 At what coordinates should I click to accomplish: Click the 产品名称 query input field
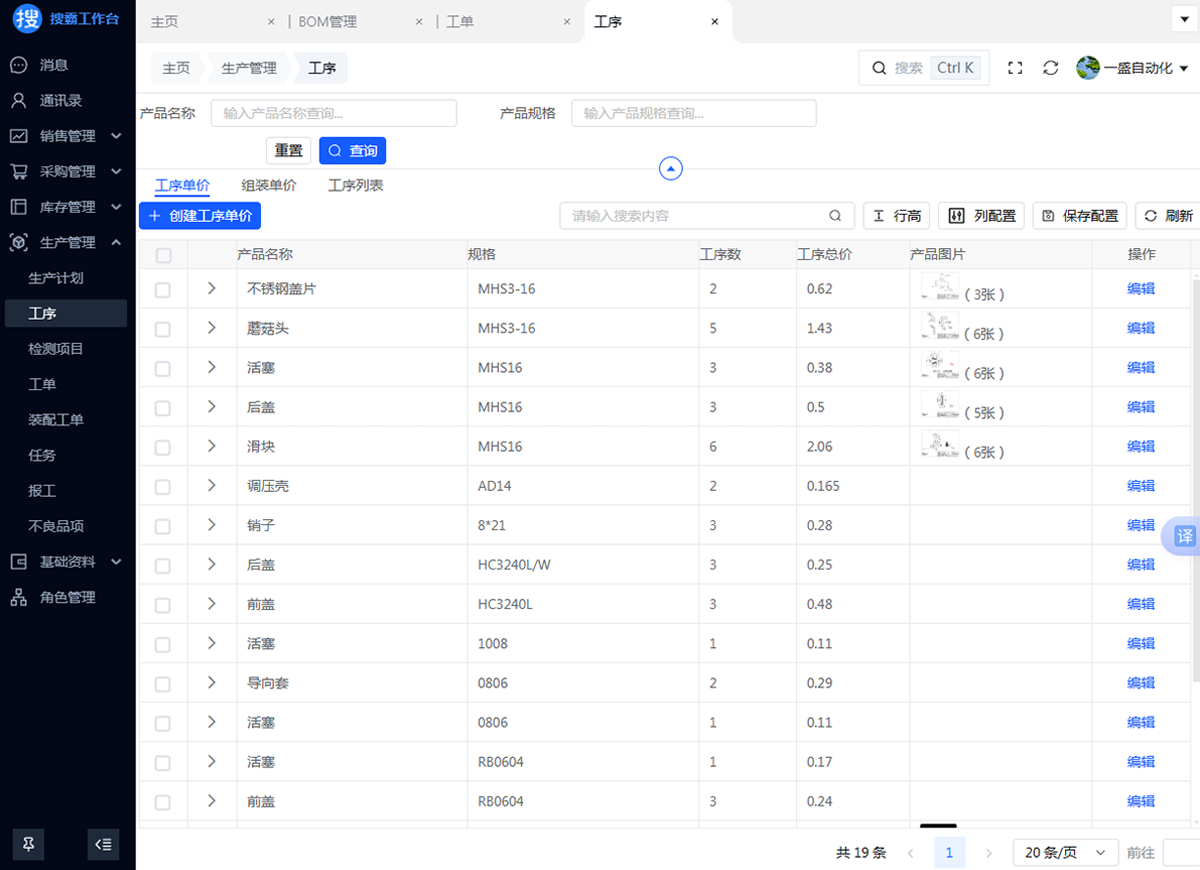(x=333, y=113)
